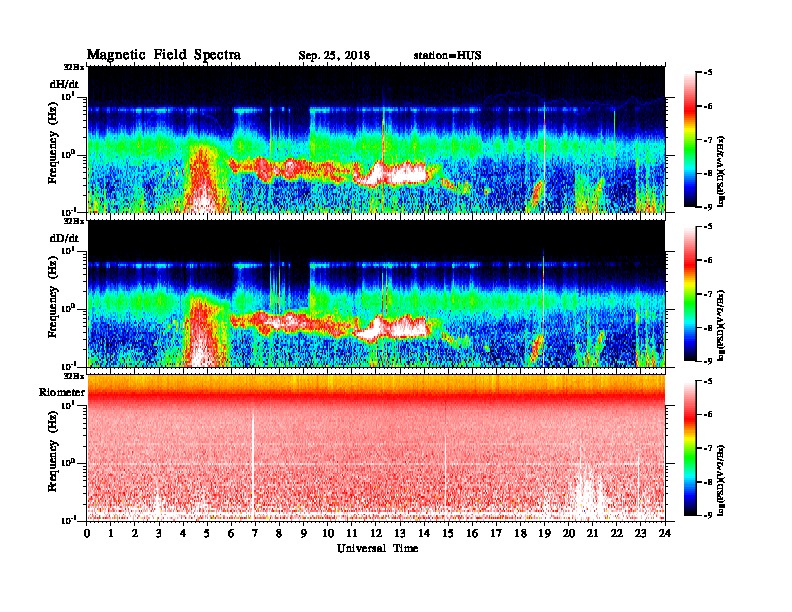The image size is (792, 612).
Task: Click the log(PSD) units label beside dD/dt colorbar
Action: 721,325
